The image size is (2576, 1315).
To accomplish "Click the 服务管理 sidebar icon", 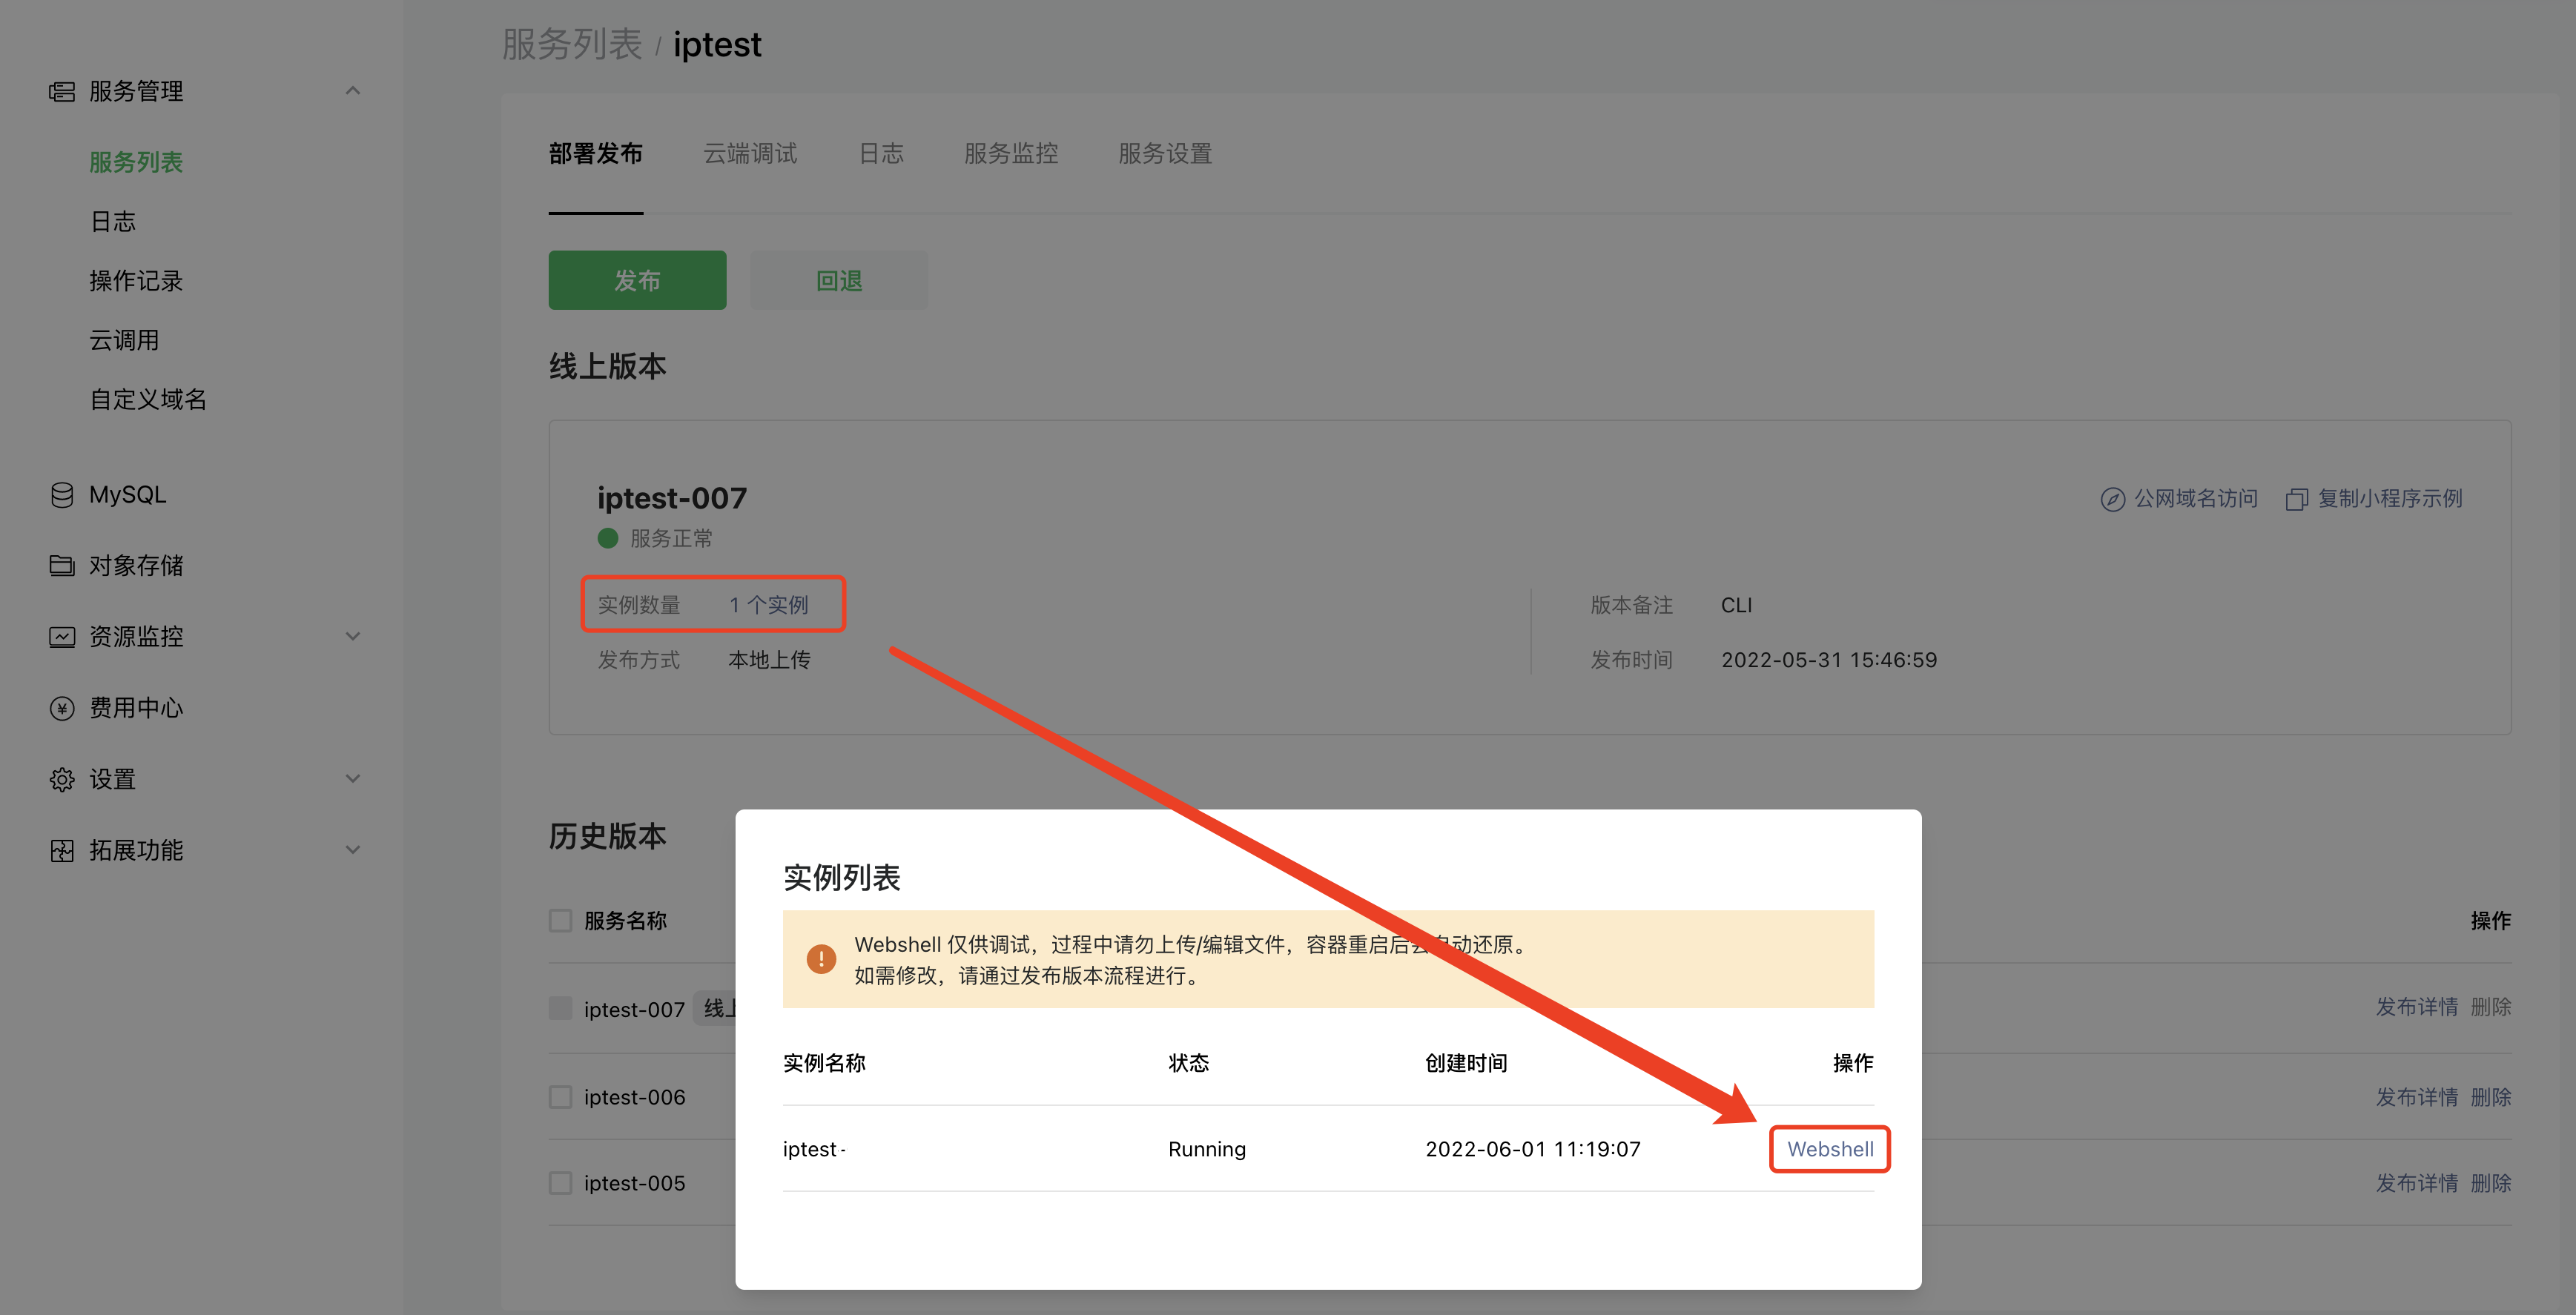I will [62, 92].
